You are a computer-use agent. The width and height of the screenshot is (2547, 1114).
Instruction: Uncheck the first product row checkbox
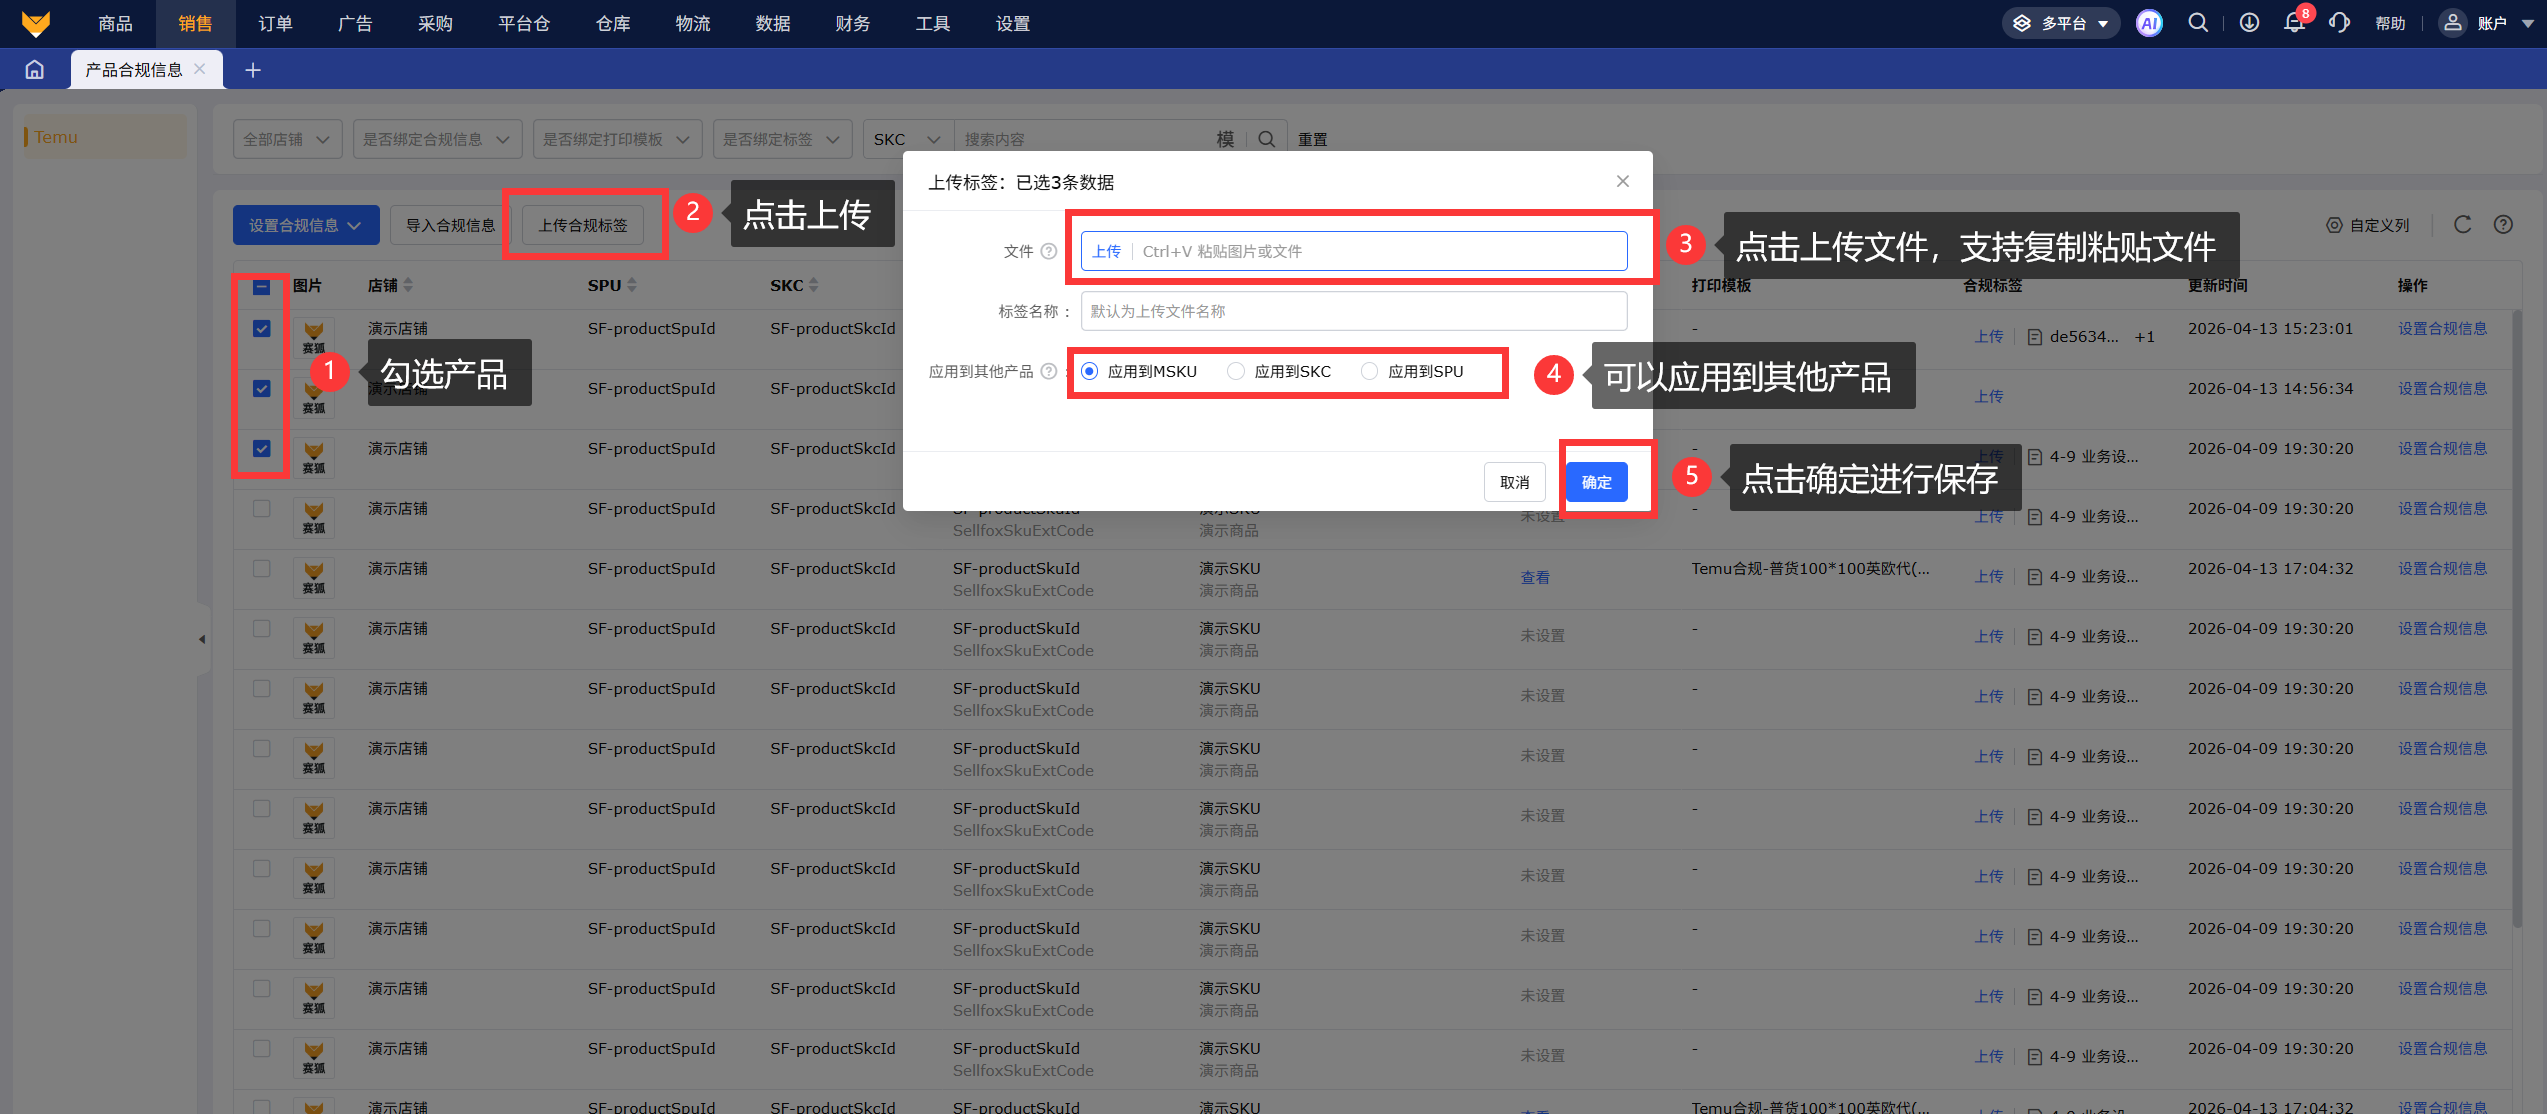point(262,328)
